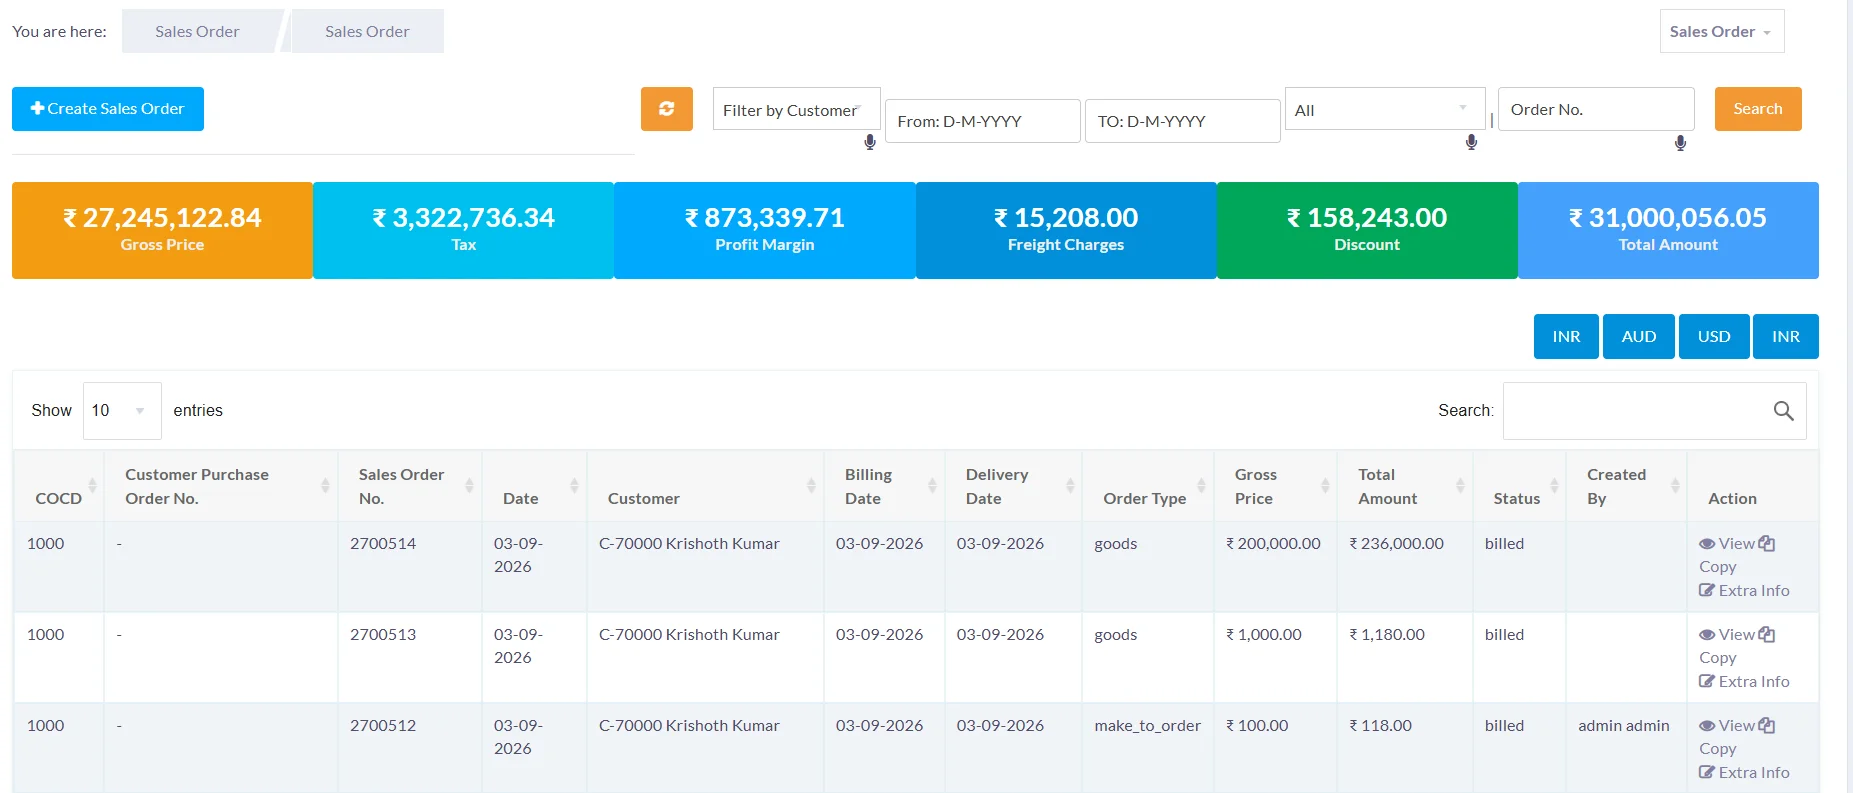Click Extra Info edit icon for order 2700514
Screen dimensions: 1853x793
click(x=1707, y=591)
